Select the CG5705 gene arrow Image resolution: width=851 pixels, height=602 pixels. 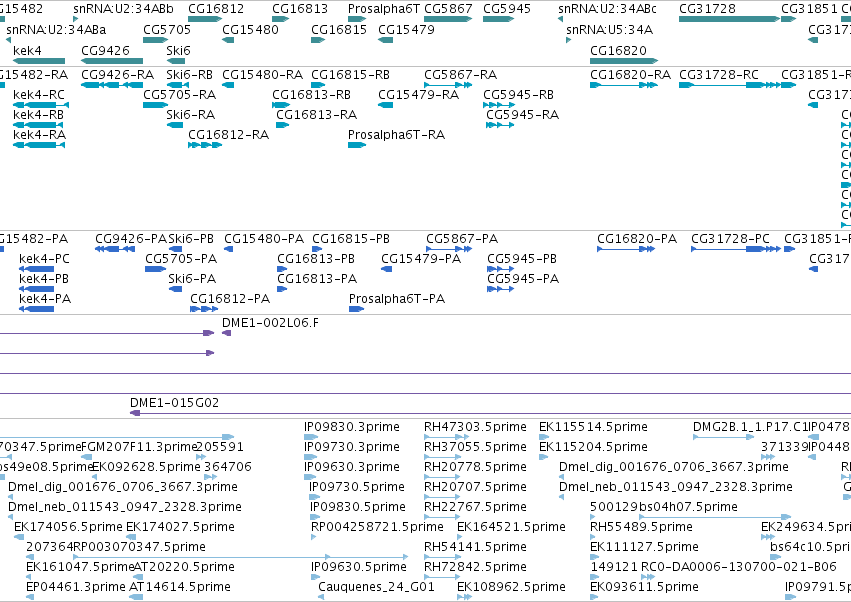(x=156, y=40)
